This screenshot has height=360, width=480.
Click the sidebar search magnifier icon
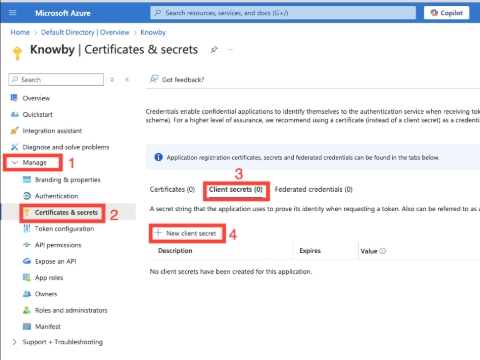[15, 79]
